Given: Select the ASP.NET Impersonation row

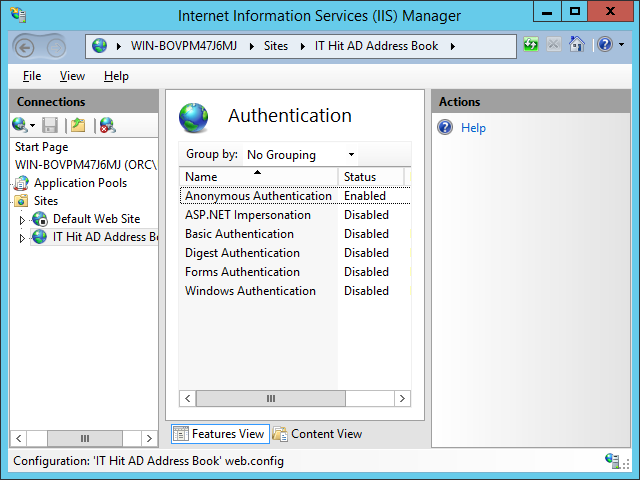Looking at the screenshot, I should [295, 215].
